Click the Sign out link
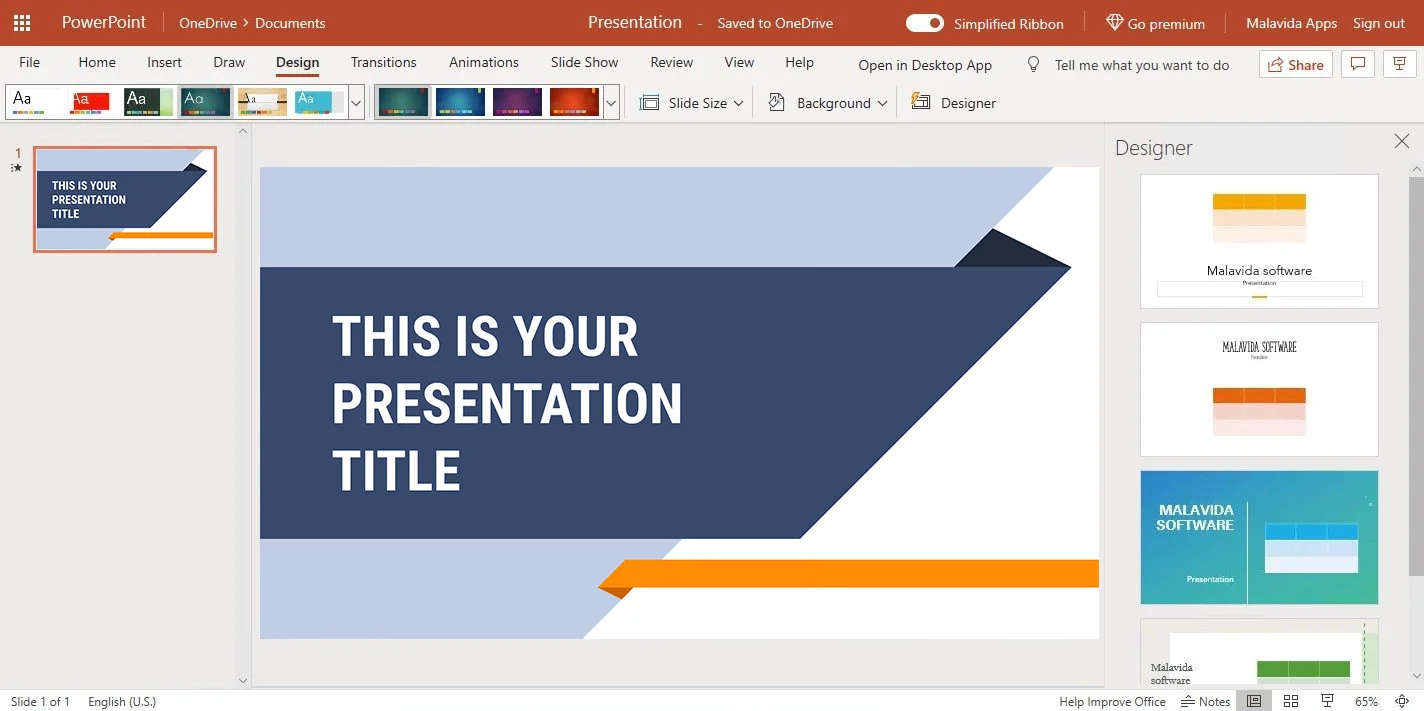1424x711 pixels. (1379, 23)
